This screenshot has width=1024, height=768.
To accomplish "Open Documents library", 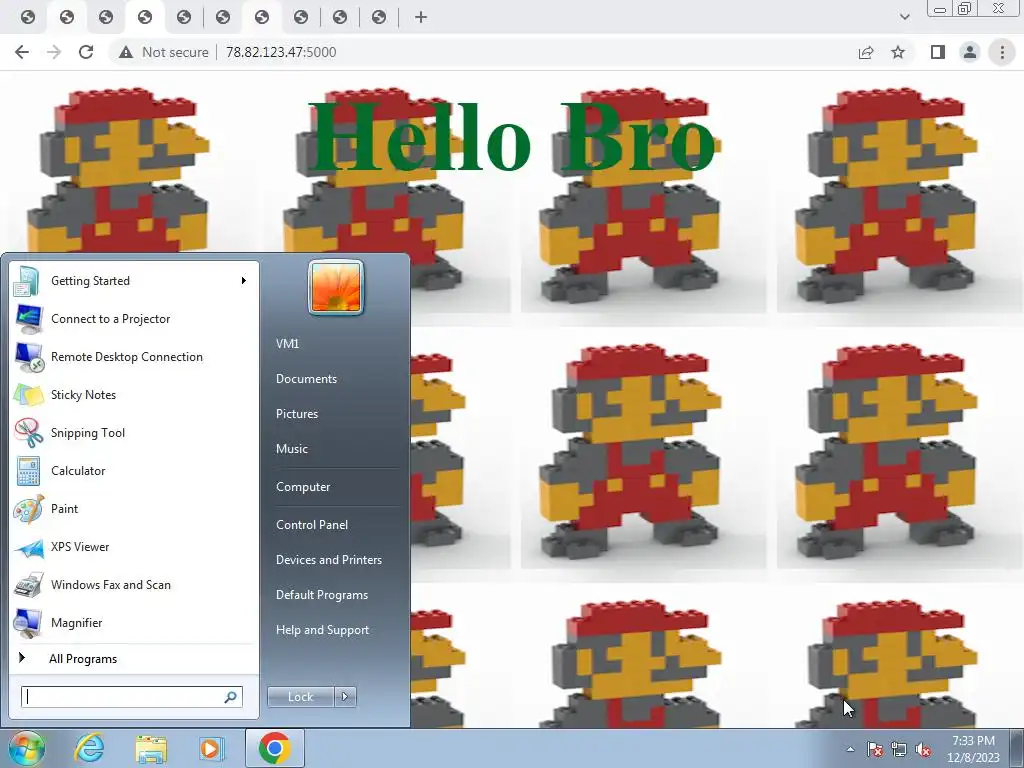I will pos(306,379).
